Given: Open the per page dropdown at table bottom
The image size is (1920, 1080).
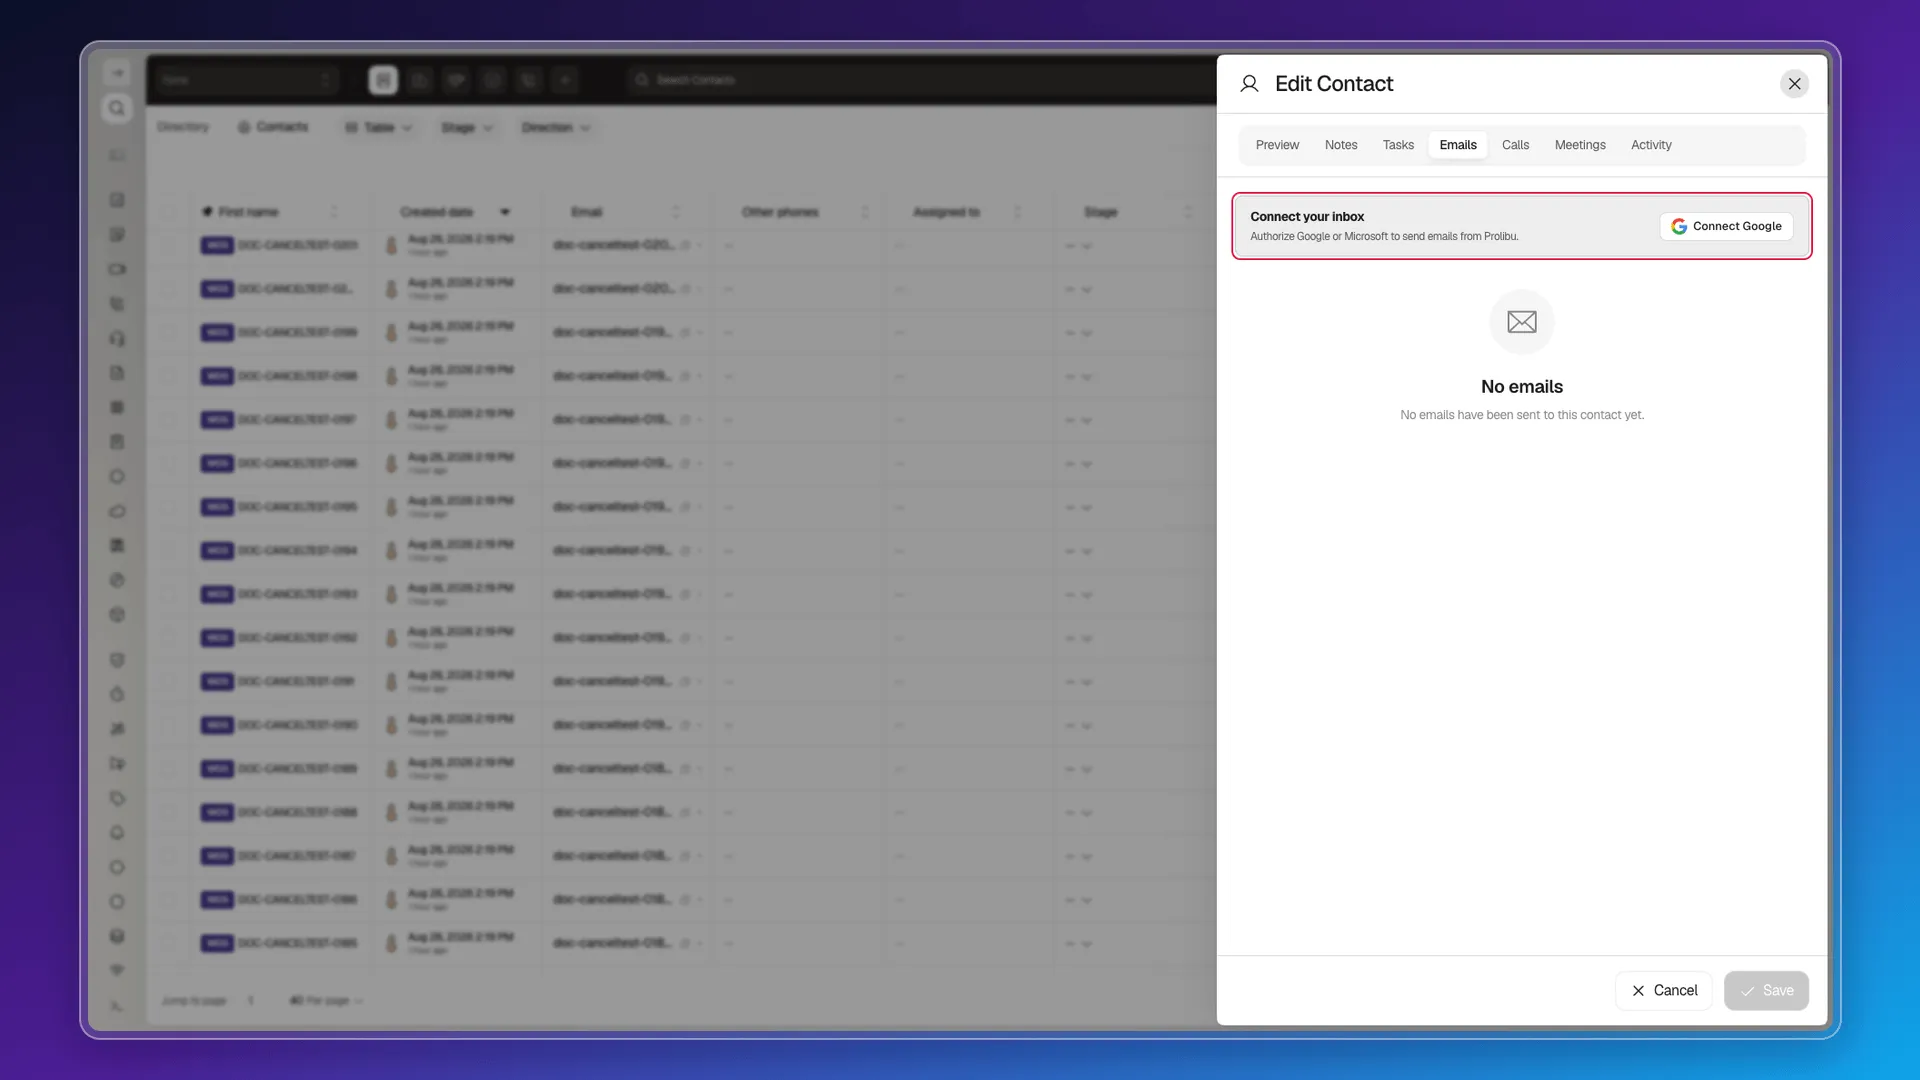Looking at the screenshot, I should pyautogui.click(x=325, y=1001).
